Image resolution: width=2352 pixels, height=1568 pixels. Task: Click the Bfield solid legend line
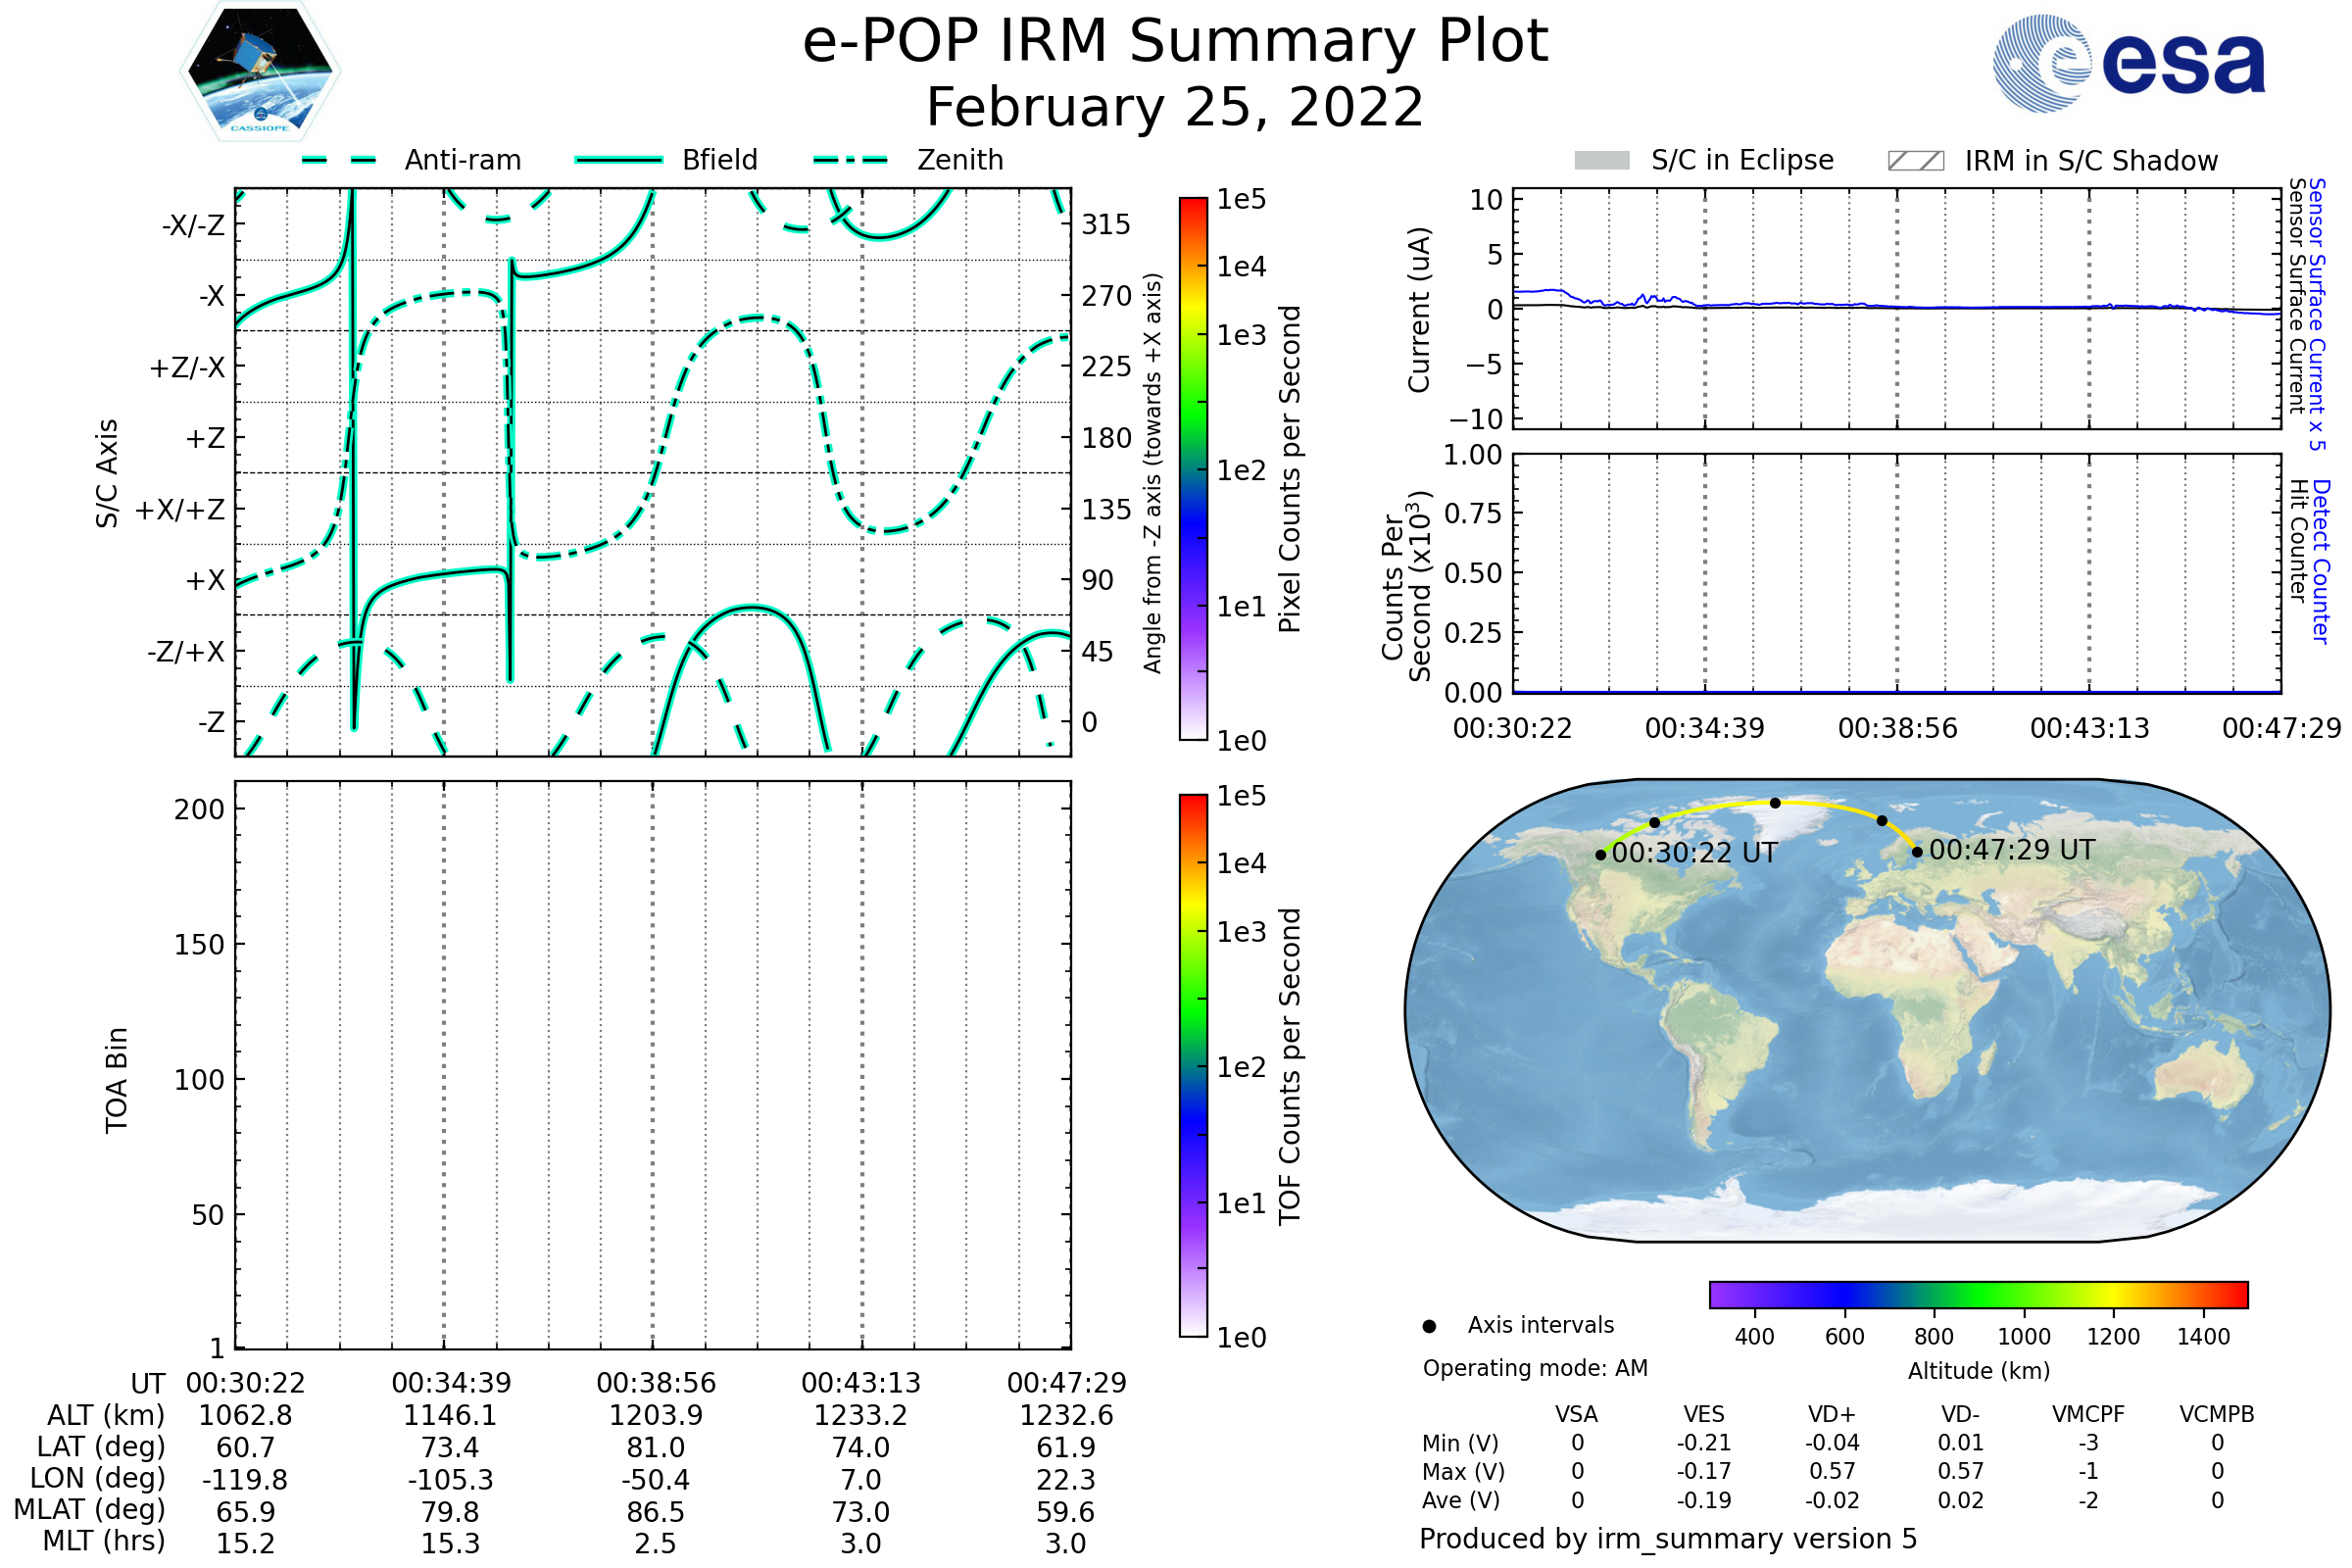[x=618, y=160]
